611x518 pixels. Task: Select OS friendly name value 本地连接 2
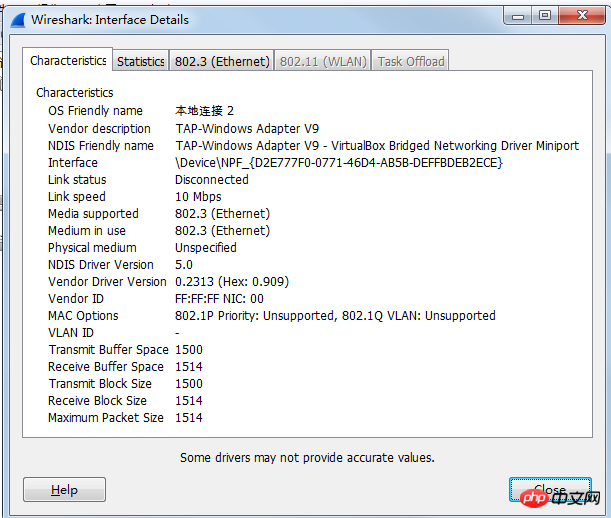[204, 111]
